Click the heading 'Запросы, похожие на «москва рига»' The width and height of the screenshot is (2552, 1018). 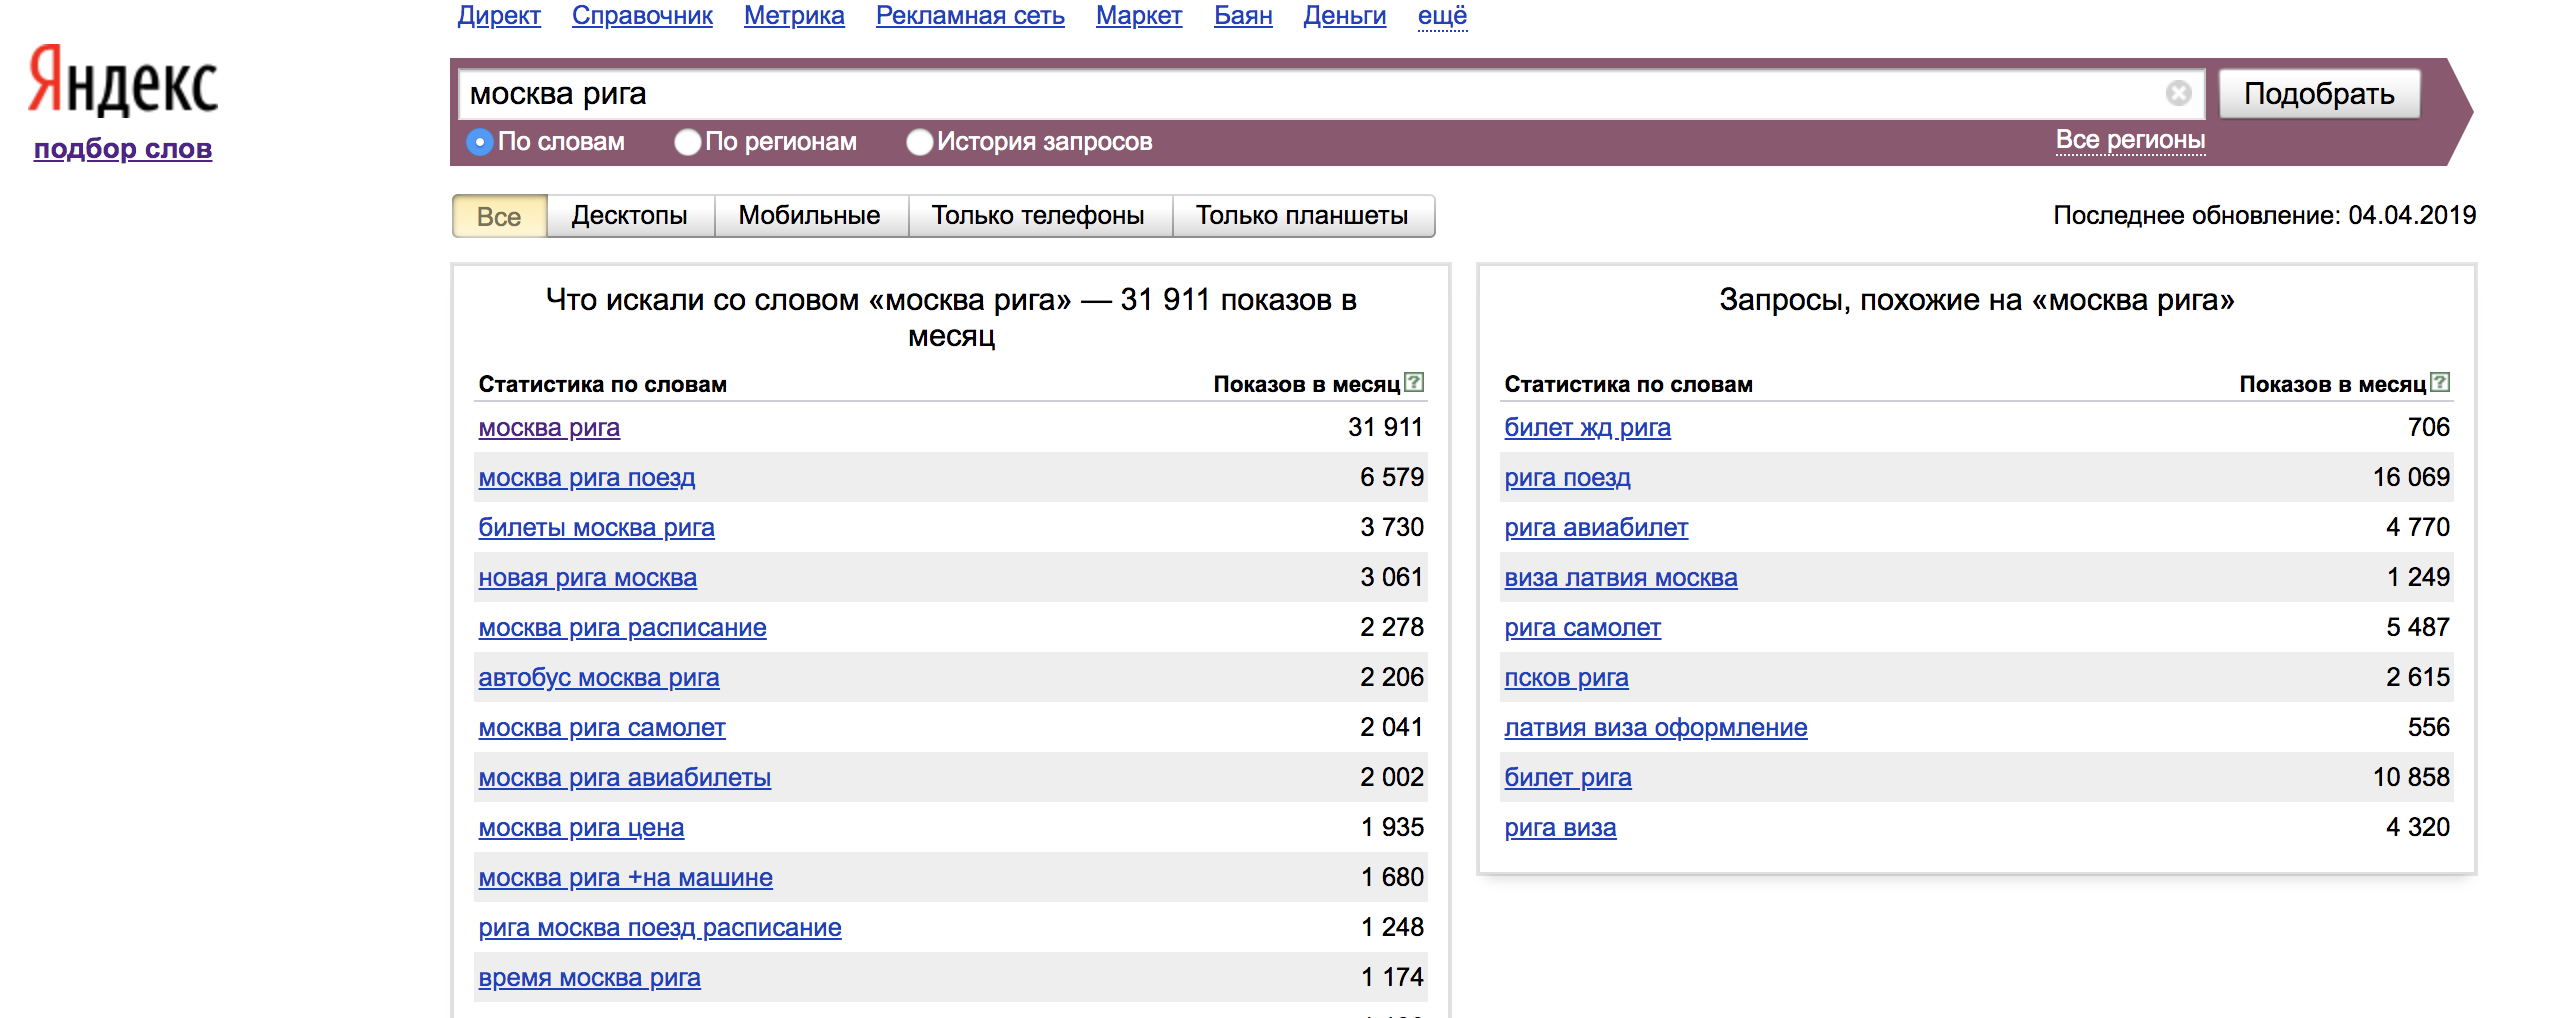tap(1976, 300)
